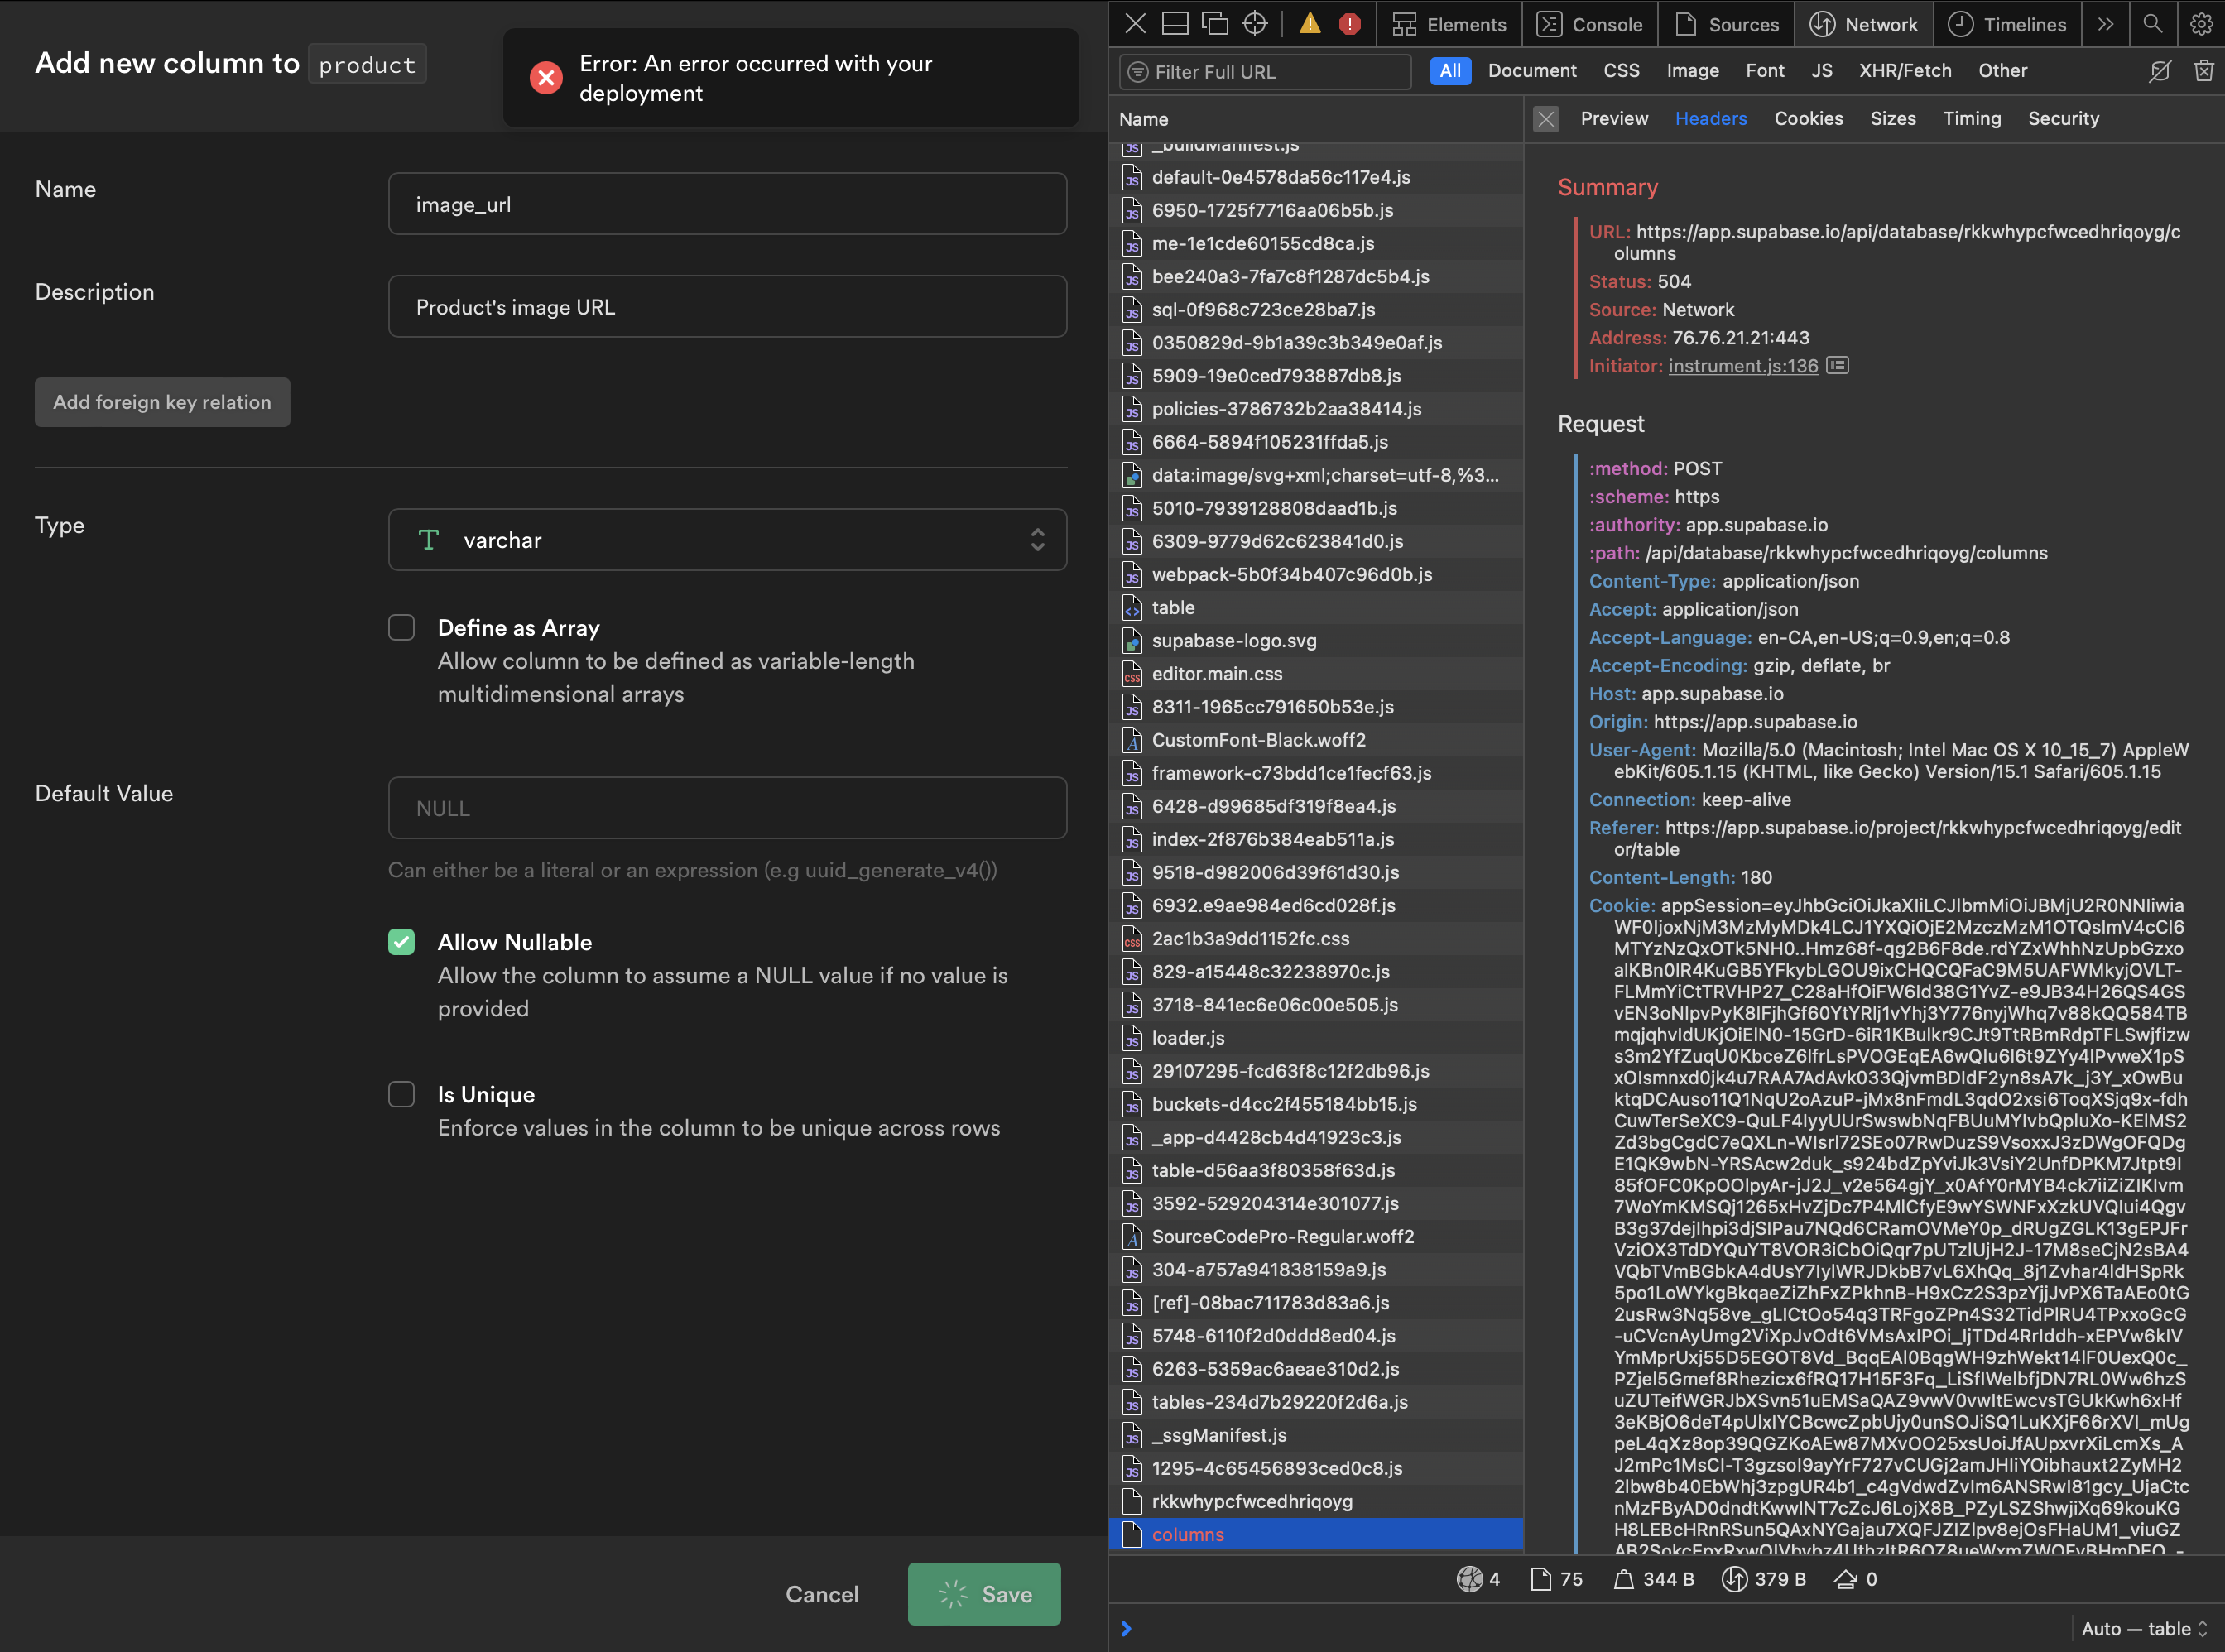Screen dimensions: 2225x1652
Task: Show warnings via yellow triangle icon
Action: (x=1309, y=24)
